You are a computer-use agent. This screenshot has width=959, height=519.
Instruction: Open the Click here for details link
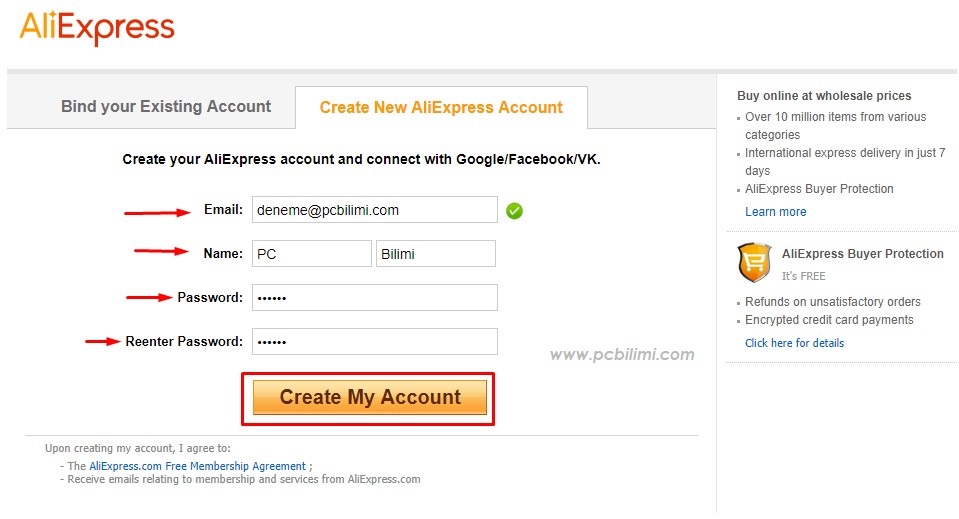click(x=794, y=343)
